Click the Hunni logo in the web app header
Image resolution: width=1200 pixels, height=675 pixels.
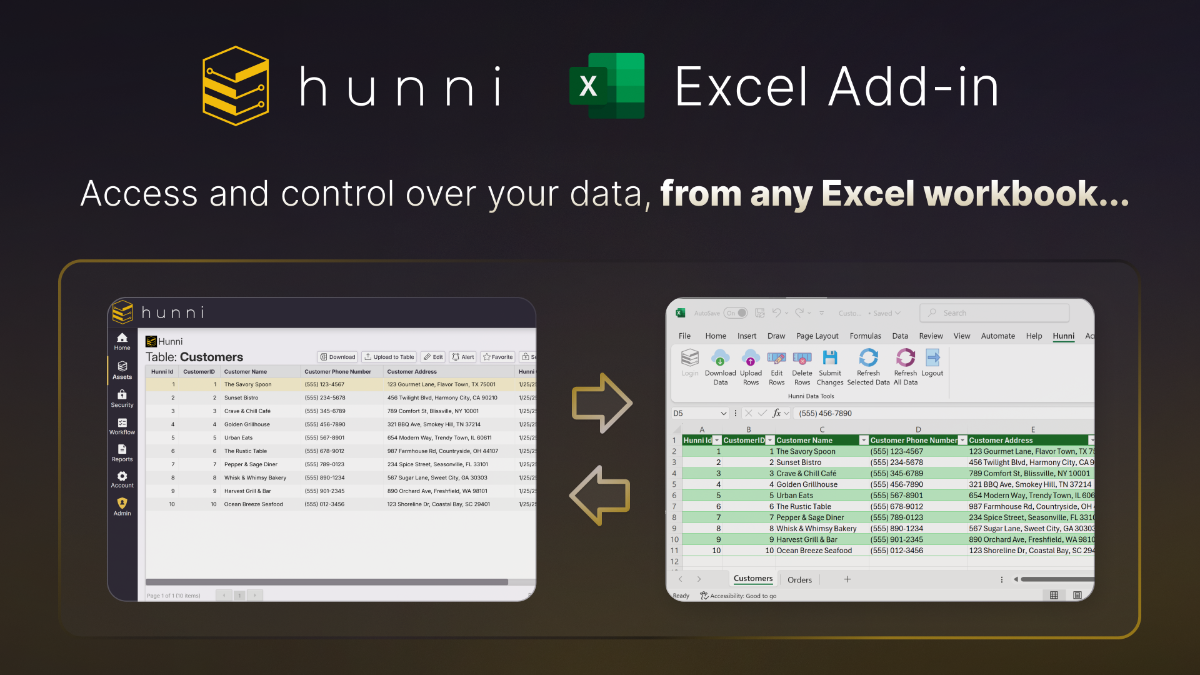(x=160, y=312)
